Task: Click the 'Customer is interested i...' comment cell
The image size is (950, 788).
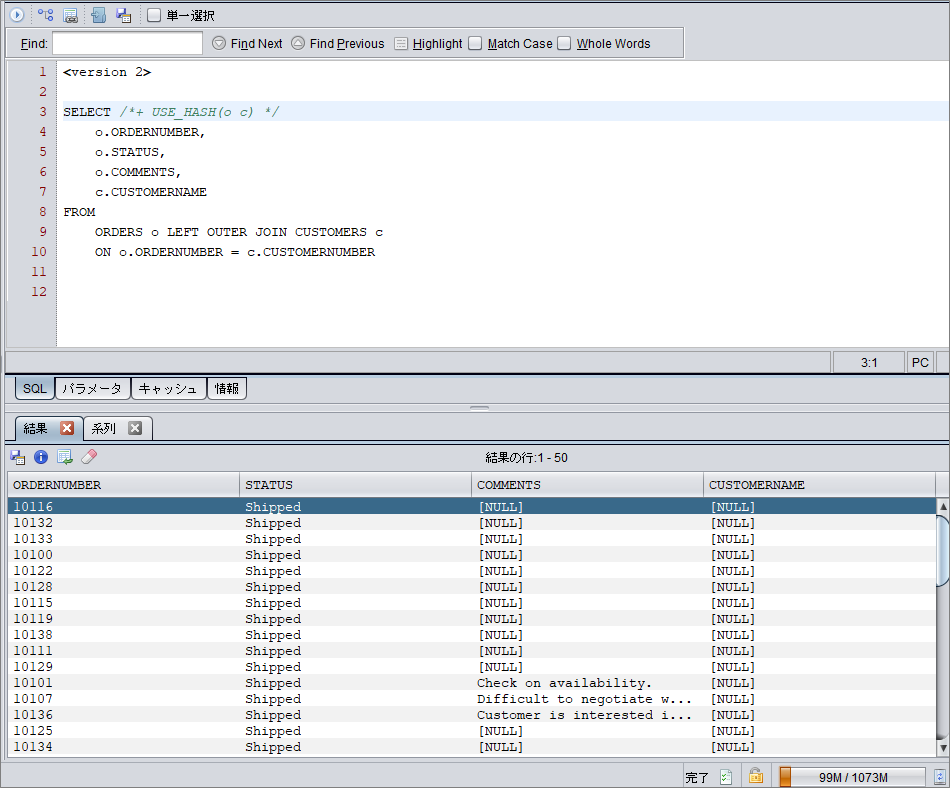Action: point(587,715)
